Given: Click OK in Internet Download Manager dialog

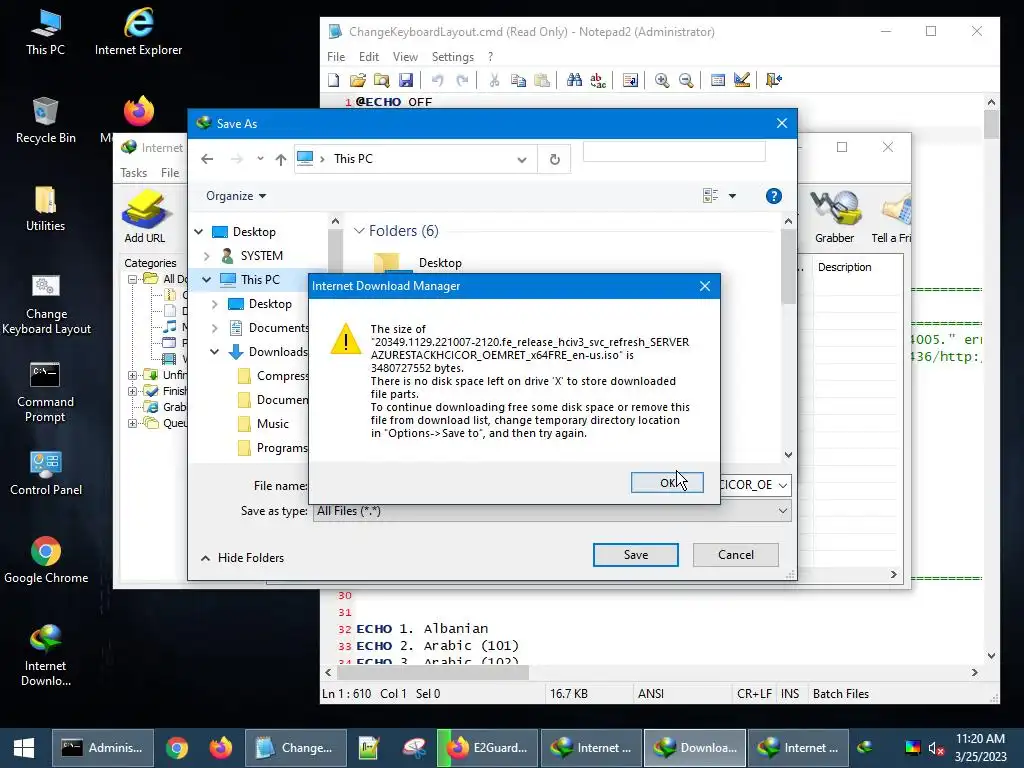Looking at the screenshot, I should 667,483.
